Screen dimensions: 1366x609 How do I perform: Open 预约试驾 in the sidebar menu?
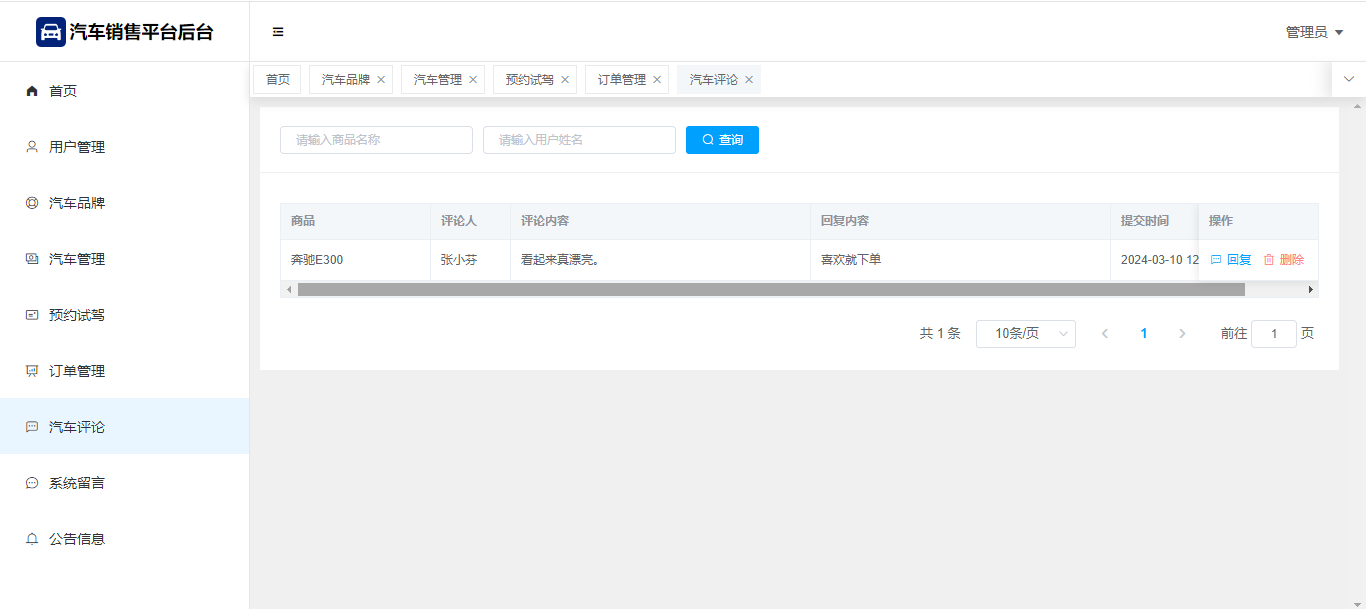tap(124, 315)
